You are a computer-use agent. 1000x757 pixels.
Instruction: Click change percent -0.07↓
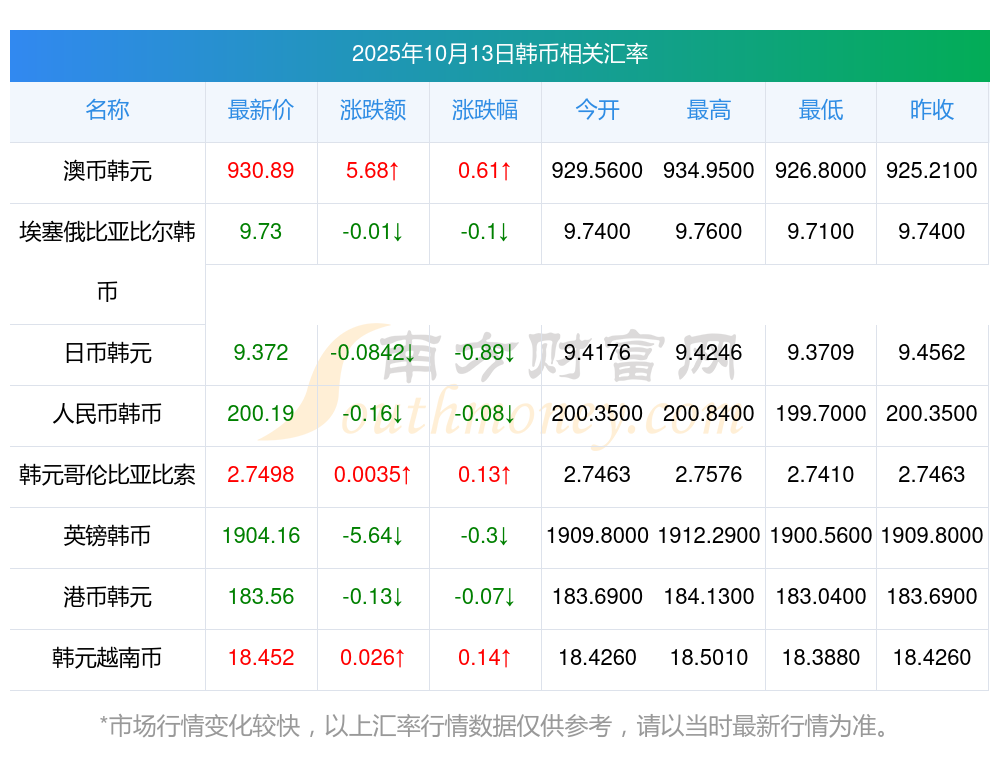[485, 597]
